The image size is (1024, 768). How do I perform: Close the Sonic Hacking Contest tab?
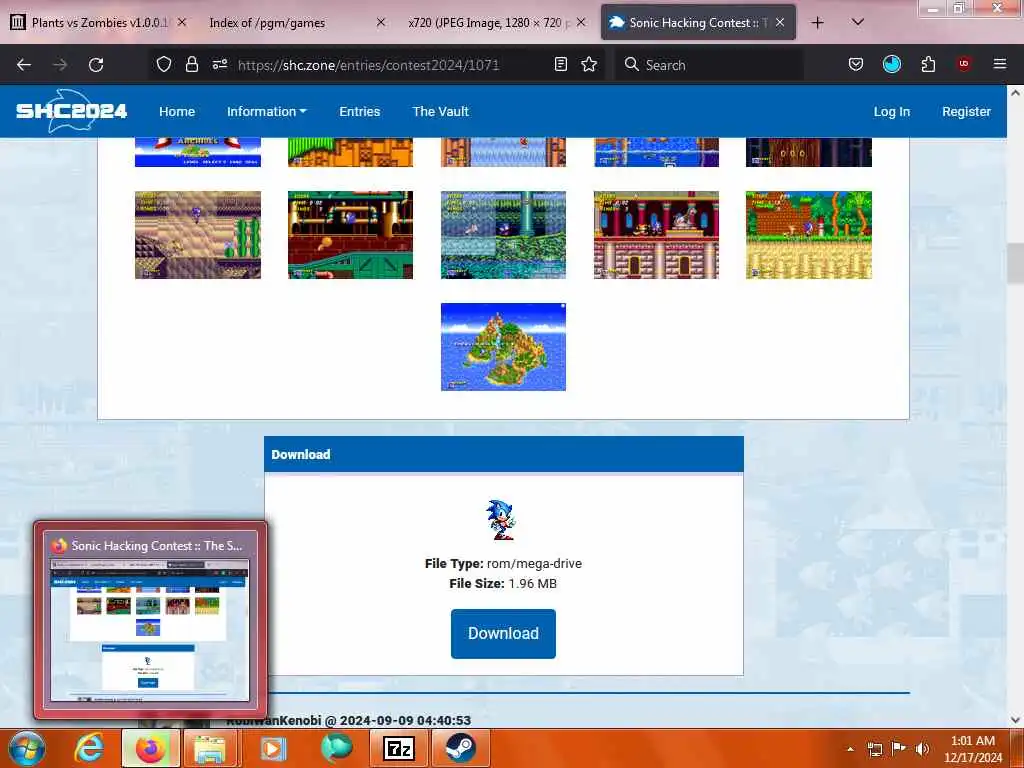tap(780, 22)
